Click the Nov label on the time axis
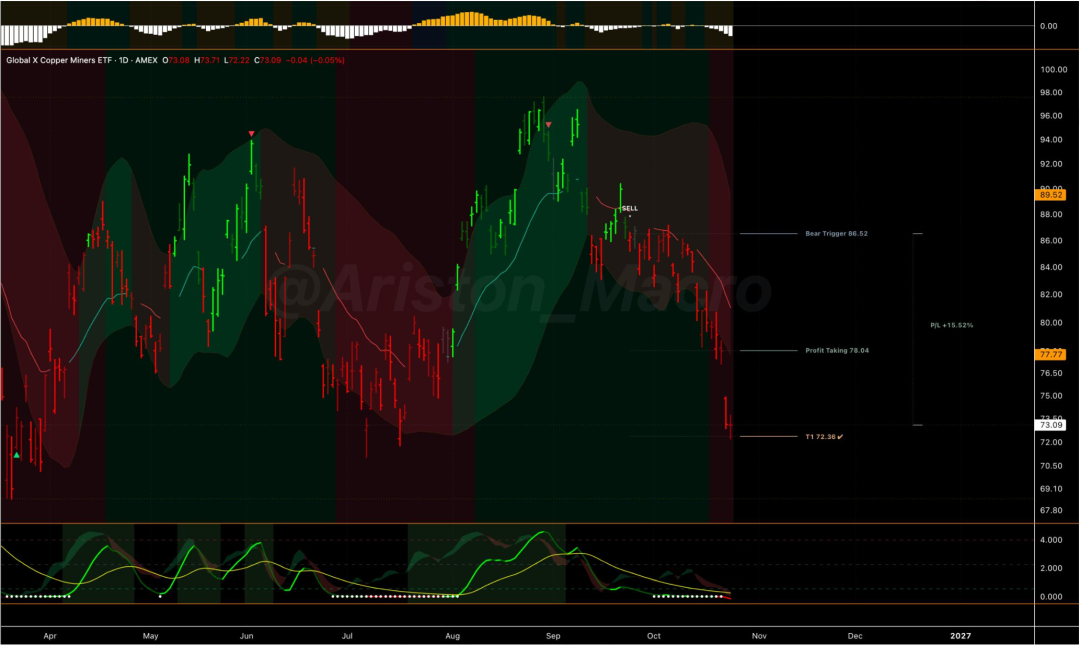 [x=759, y=636]
